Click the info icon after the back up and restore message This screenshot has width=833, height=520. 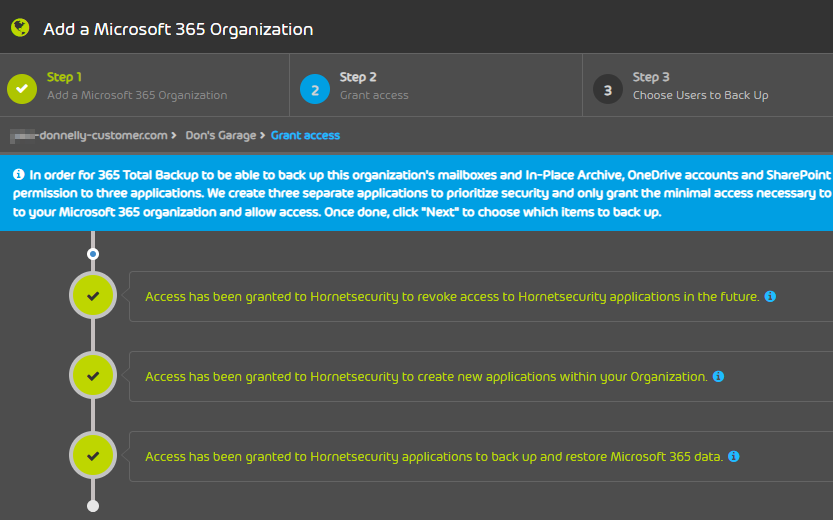734,456
